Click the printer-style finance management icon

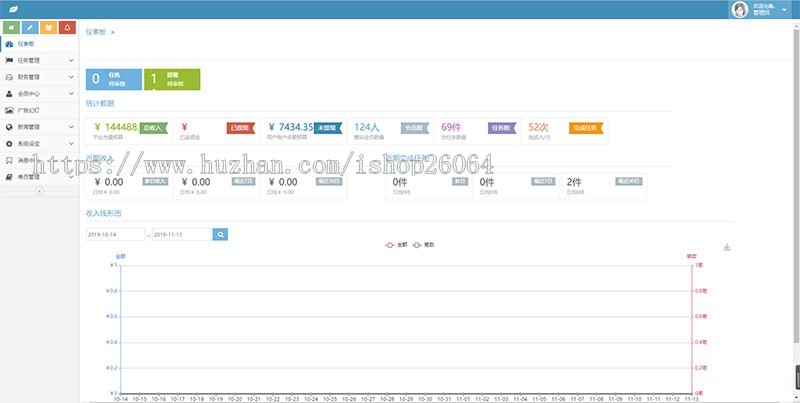tap(9, 77)
